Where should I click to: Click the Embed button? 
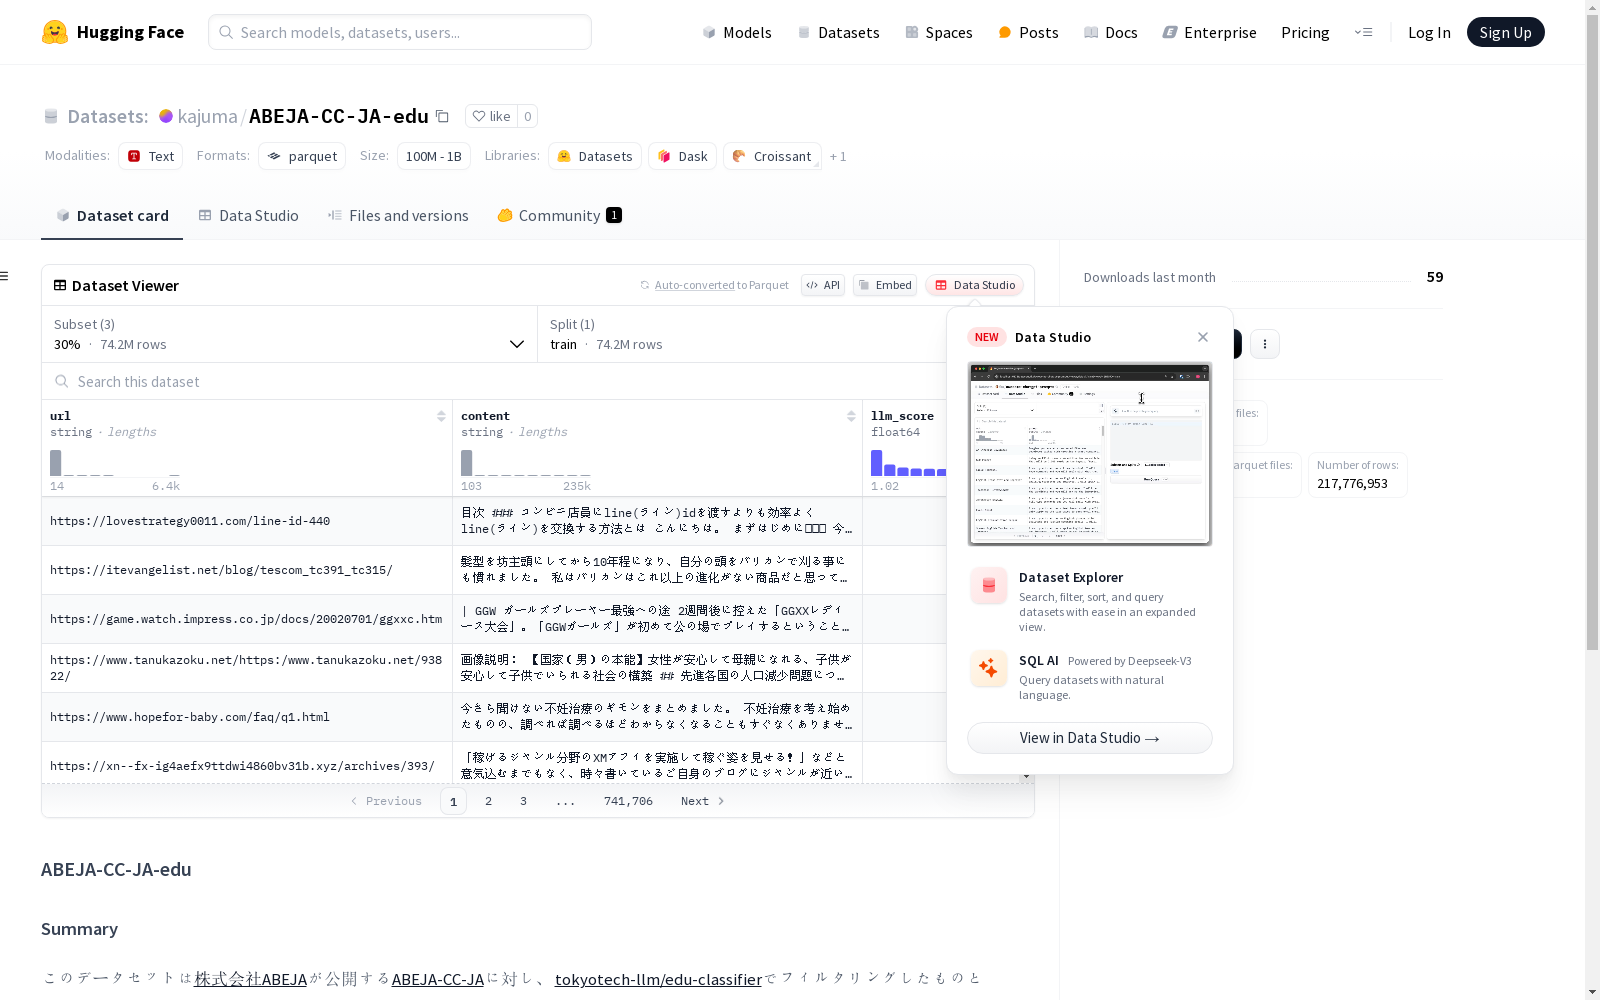[x=885, y=285]
